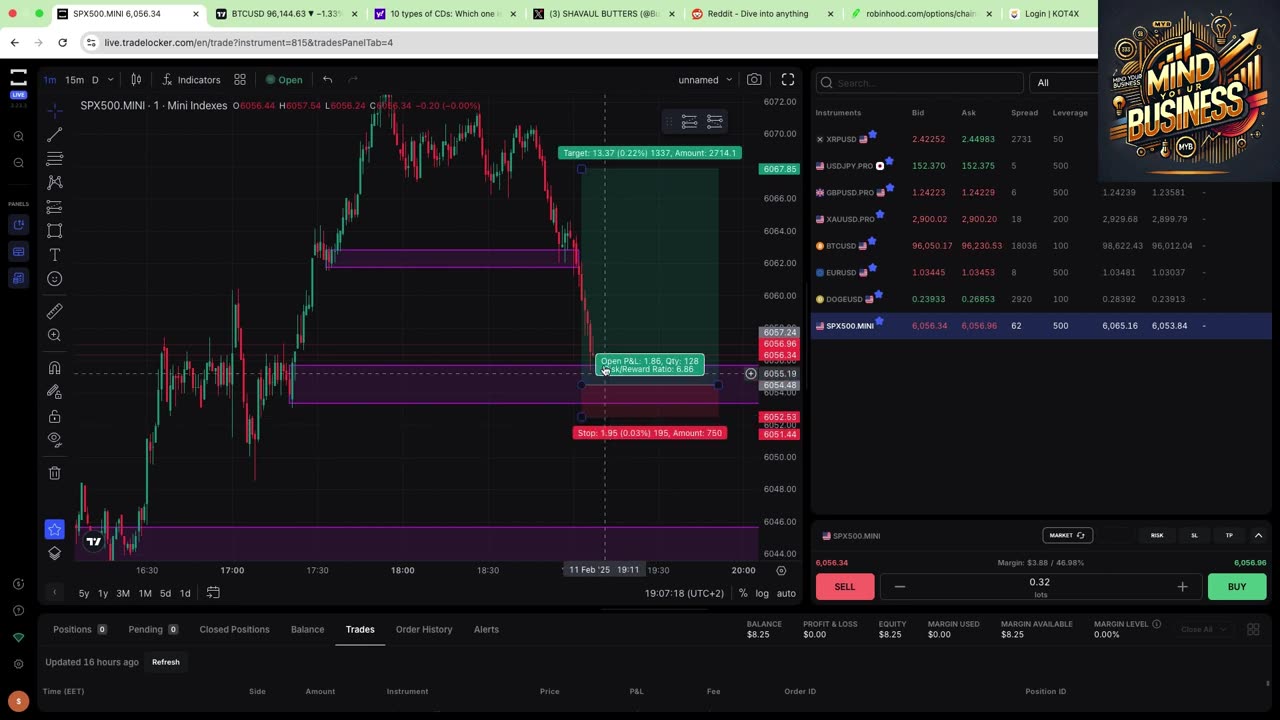This screenshot has height=720, width=1280.
Task: Set the chart range to 5y
Action: [x=84, y=594]
